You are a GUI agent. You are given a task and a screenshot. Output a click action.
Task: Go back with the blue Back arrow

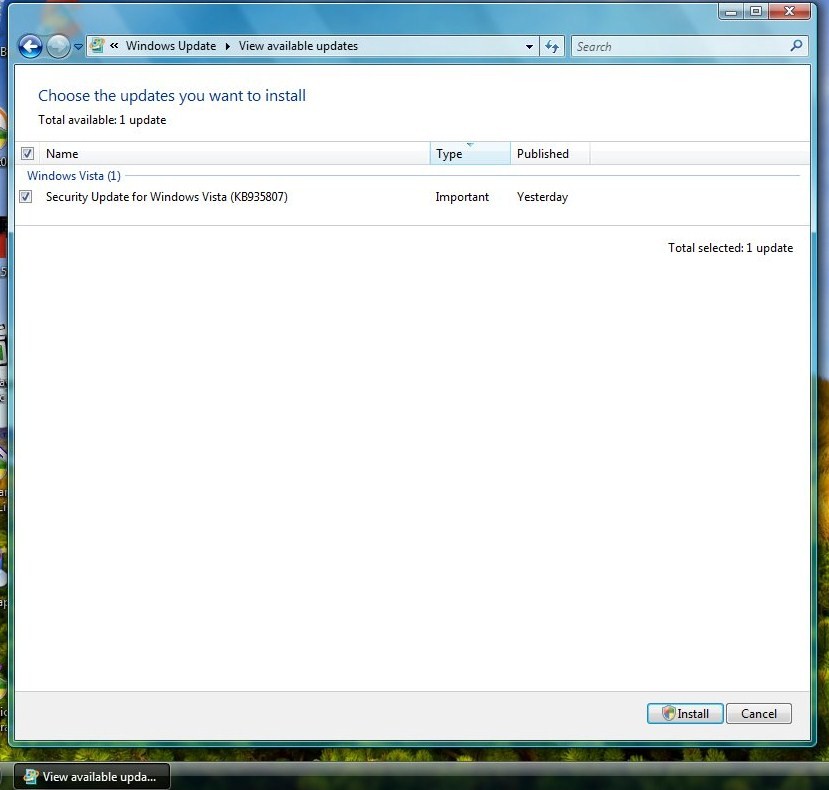pyautogui.click(x=30, y=47)
